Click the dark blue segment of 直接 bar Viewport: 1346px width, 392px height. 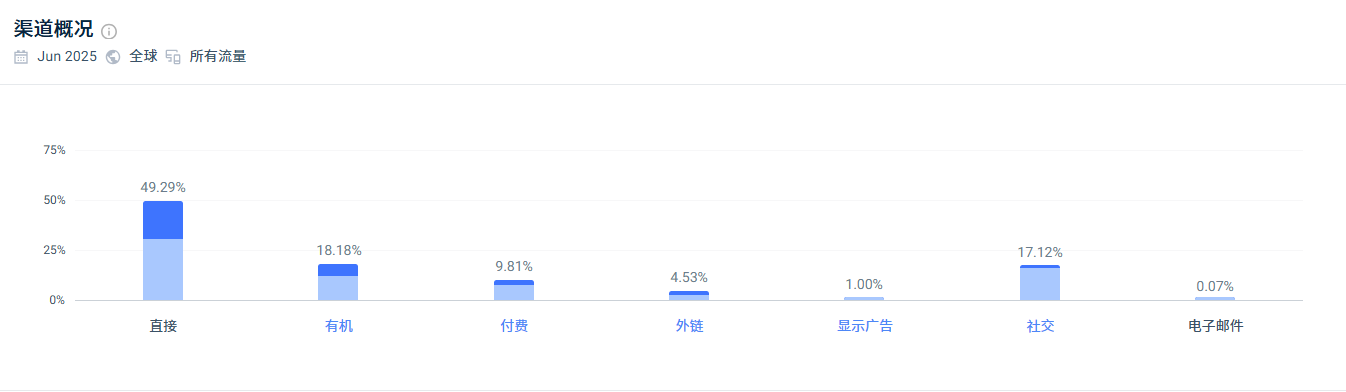click(x=163, y=220)
